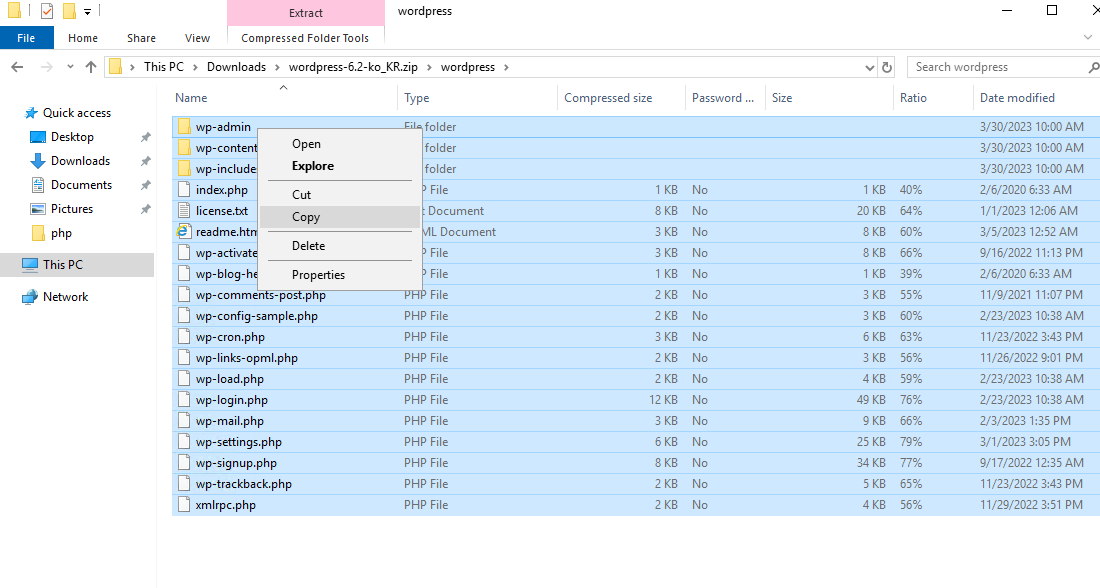Click the search magnifier icon
The height and width of the screenshot is (588, 1100).
(1093, 67)
